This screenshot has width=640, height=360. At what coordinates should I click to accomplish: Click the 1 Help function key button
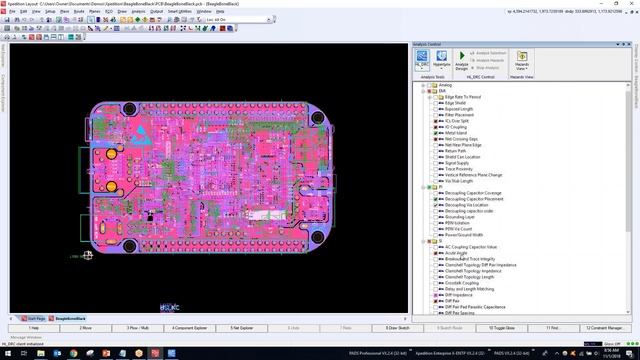pos(34,328)
